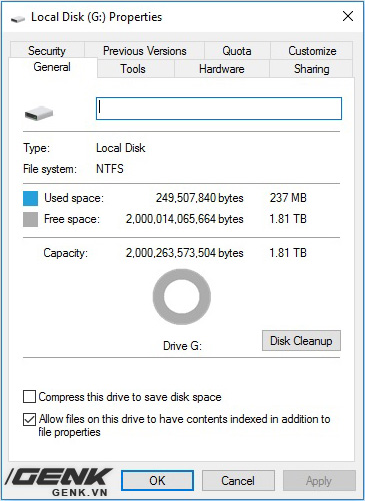Click the NTFS file system value

pyautogui.click(x=110, y=169)
